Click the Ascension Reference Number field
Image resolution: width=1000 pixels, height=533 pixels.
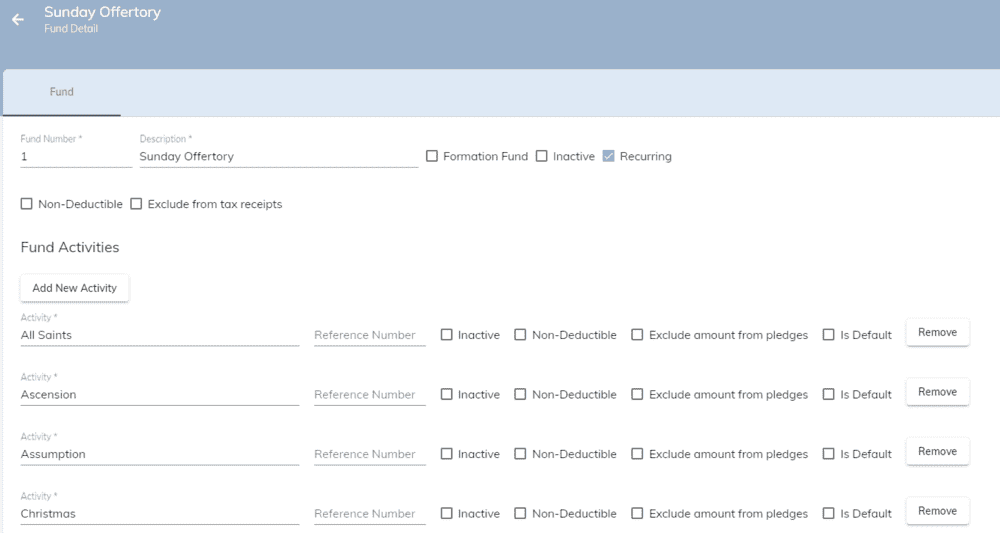[370, 395]
